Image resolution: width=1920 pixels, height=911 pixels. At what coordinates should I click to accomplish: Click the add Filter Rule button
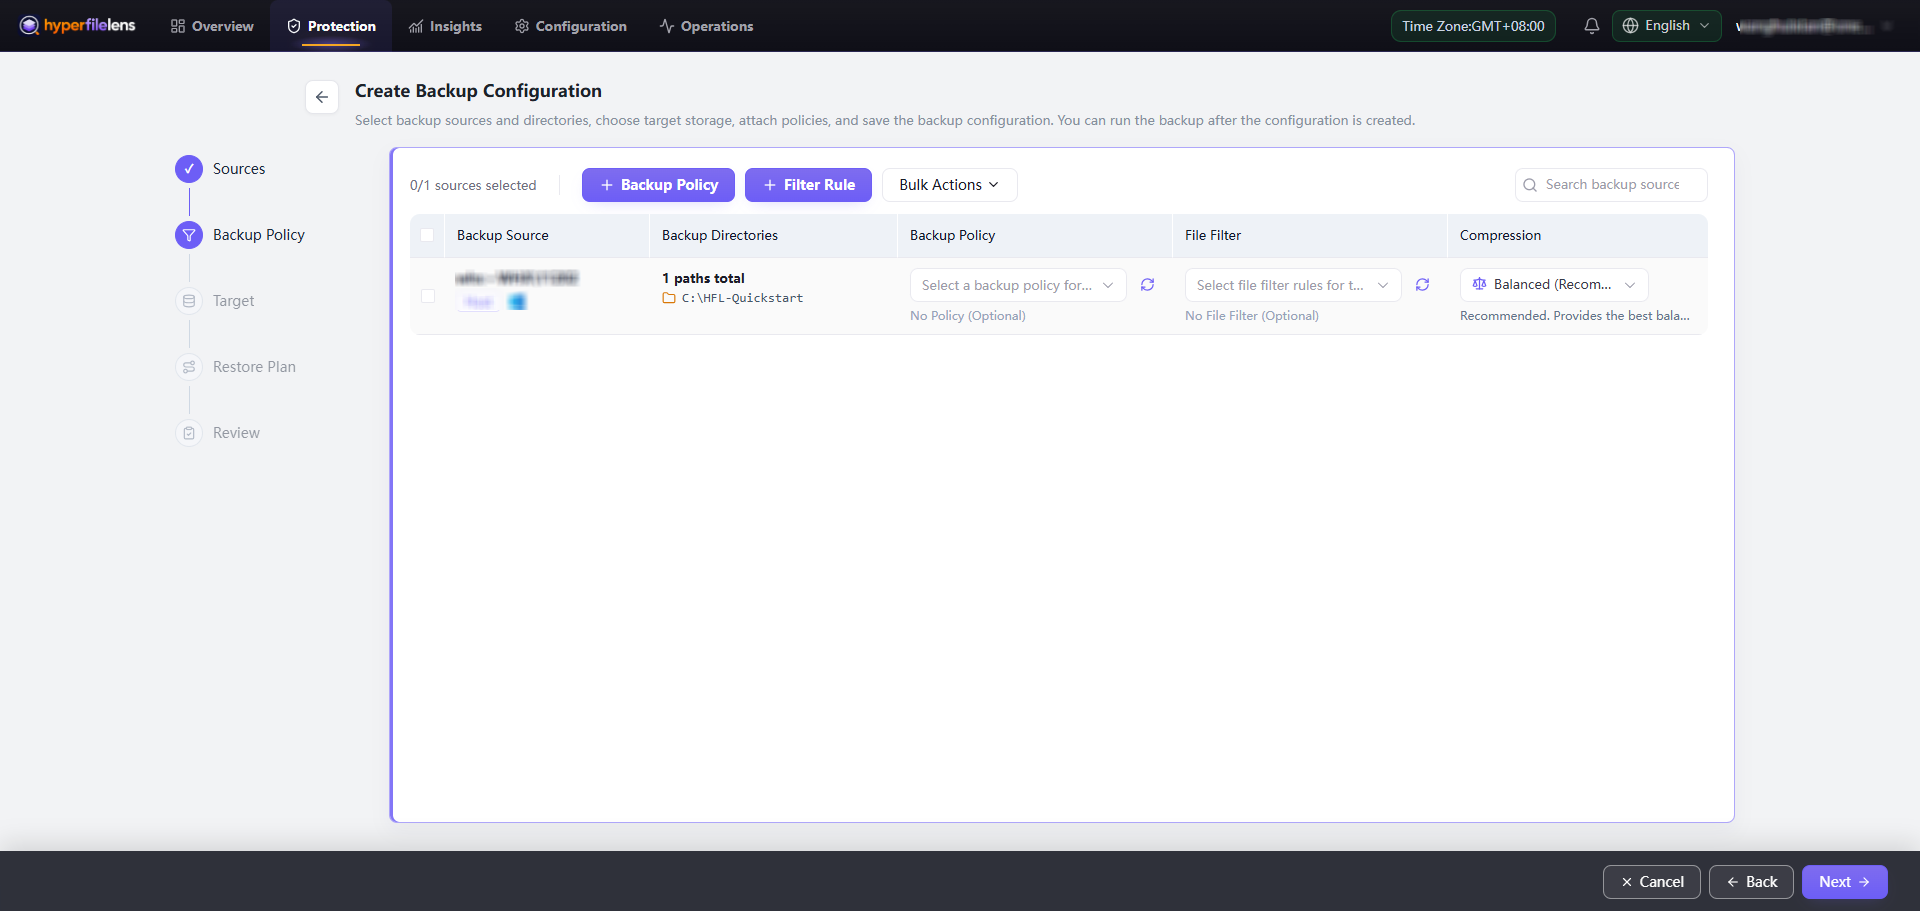pos(808,185)
